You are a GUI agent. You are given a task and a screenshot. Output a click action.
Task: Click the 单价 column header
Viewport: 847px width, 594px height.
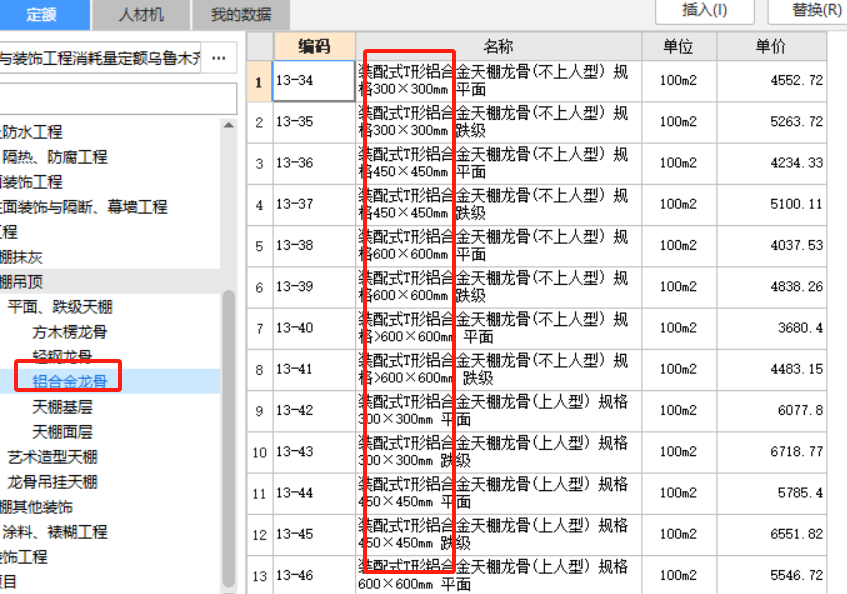coord(771,46)
